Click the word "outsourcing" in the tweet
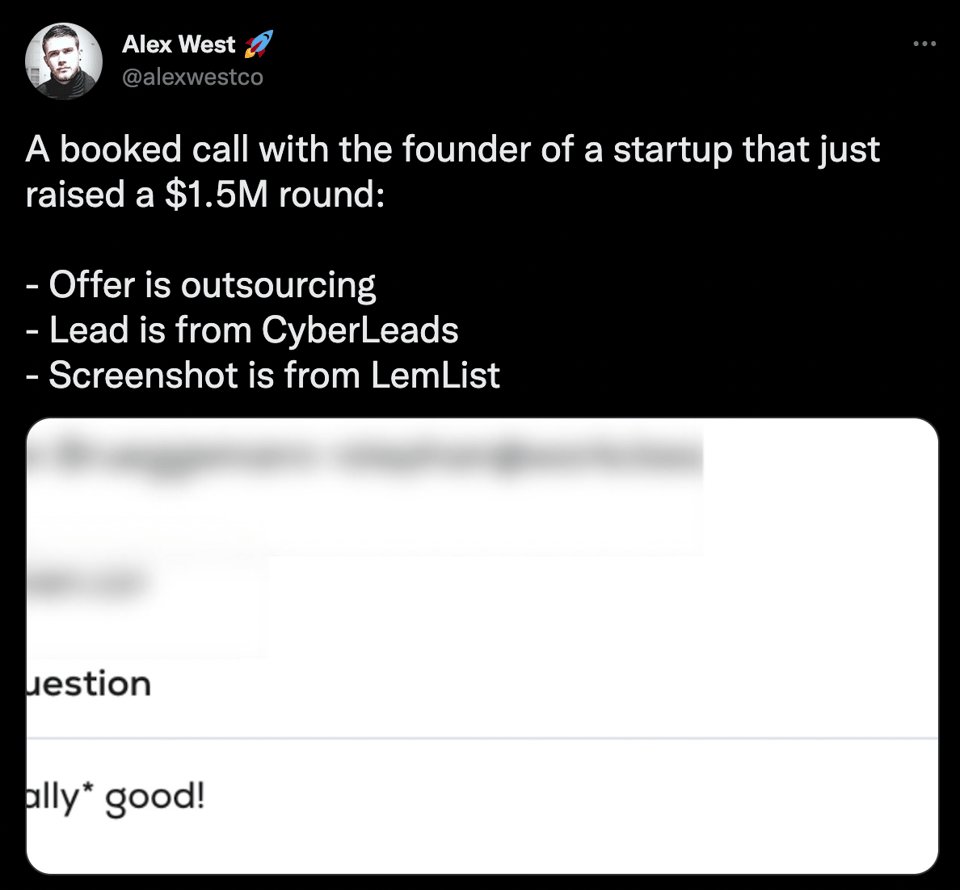The width and height of the screenshot is (960, 890). pyautogui.click(x=277, y=286)
